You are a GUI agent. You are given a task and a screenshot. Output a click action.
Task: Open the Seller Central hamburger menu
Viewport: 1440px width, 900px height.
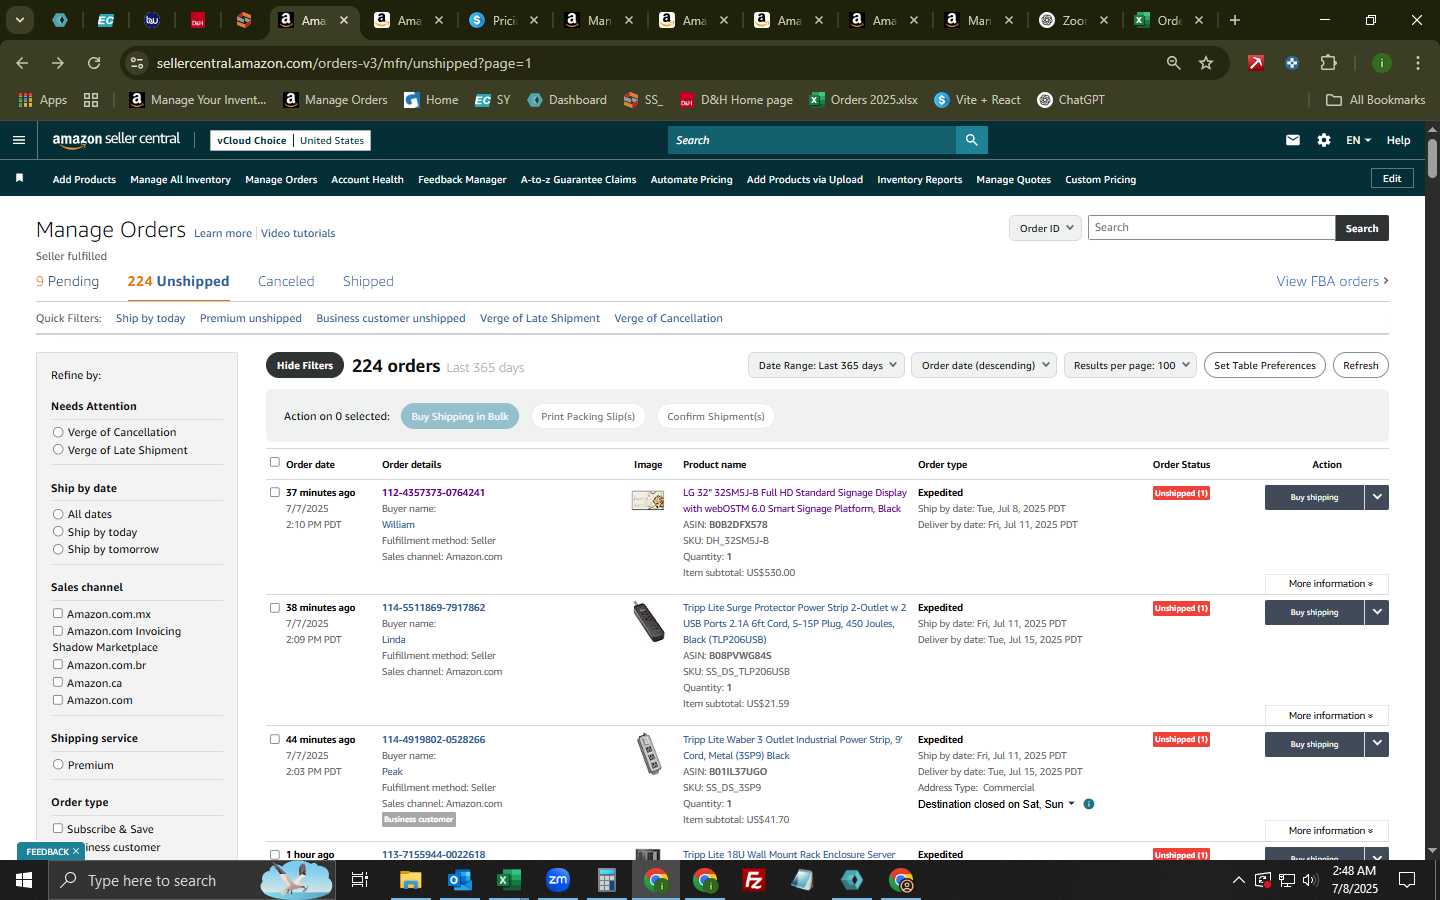[18, 140]
